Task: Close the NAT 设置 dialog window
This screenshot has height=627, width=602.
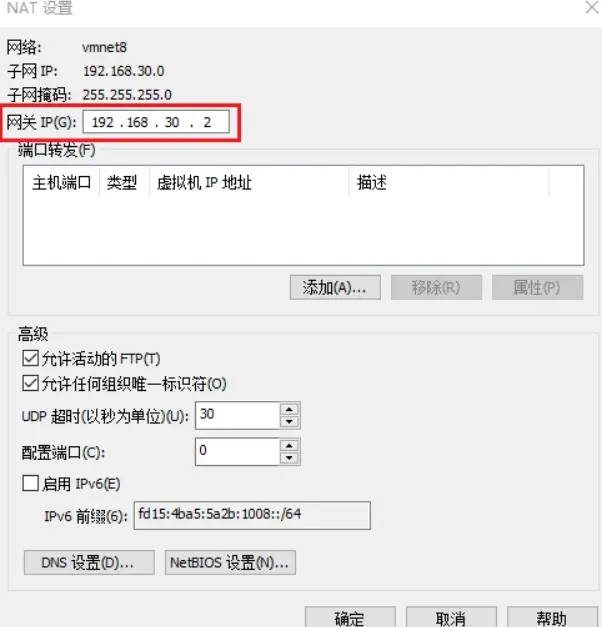Action: 592,7
